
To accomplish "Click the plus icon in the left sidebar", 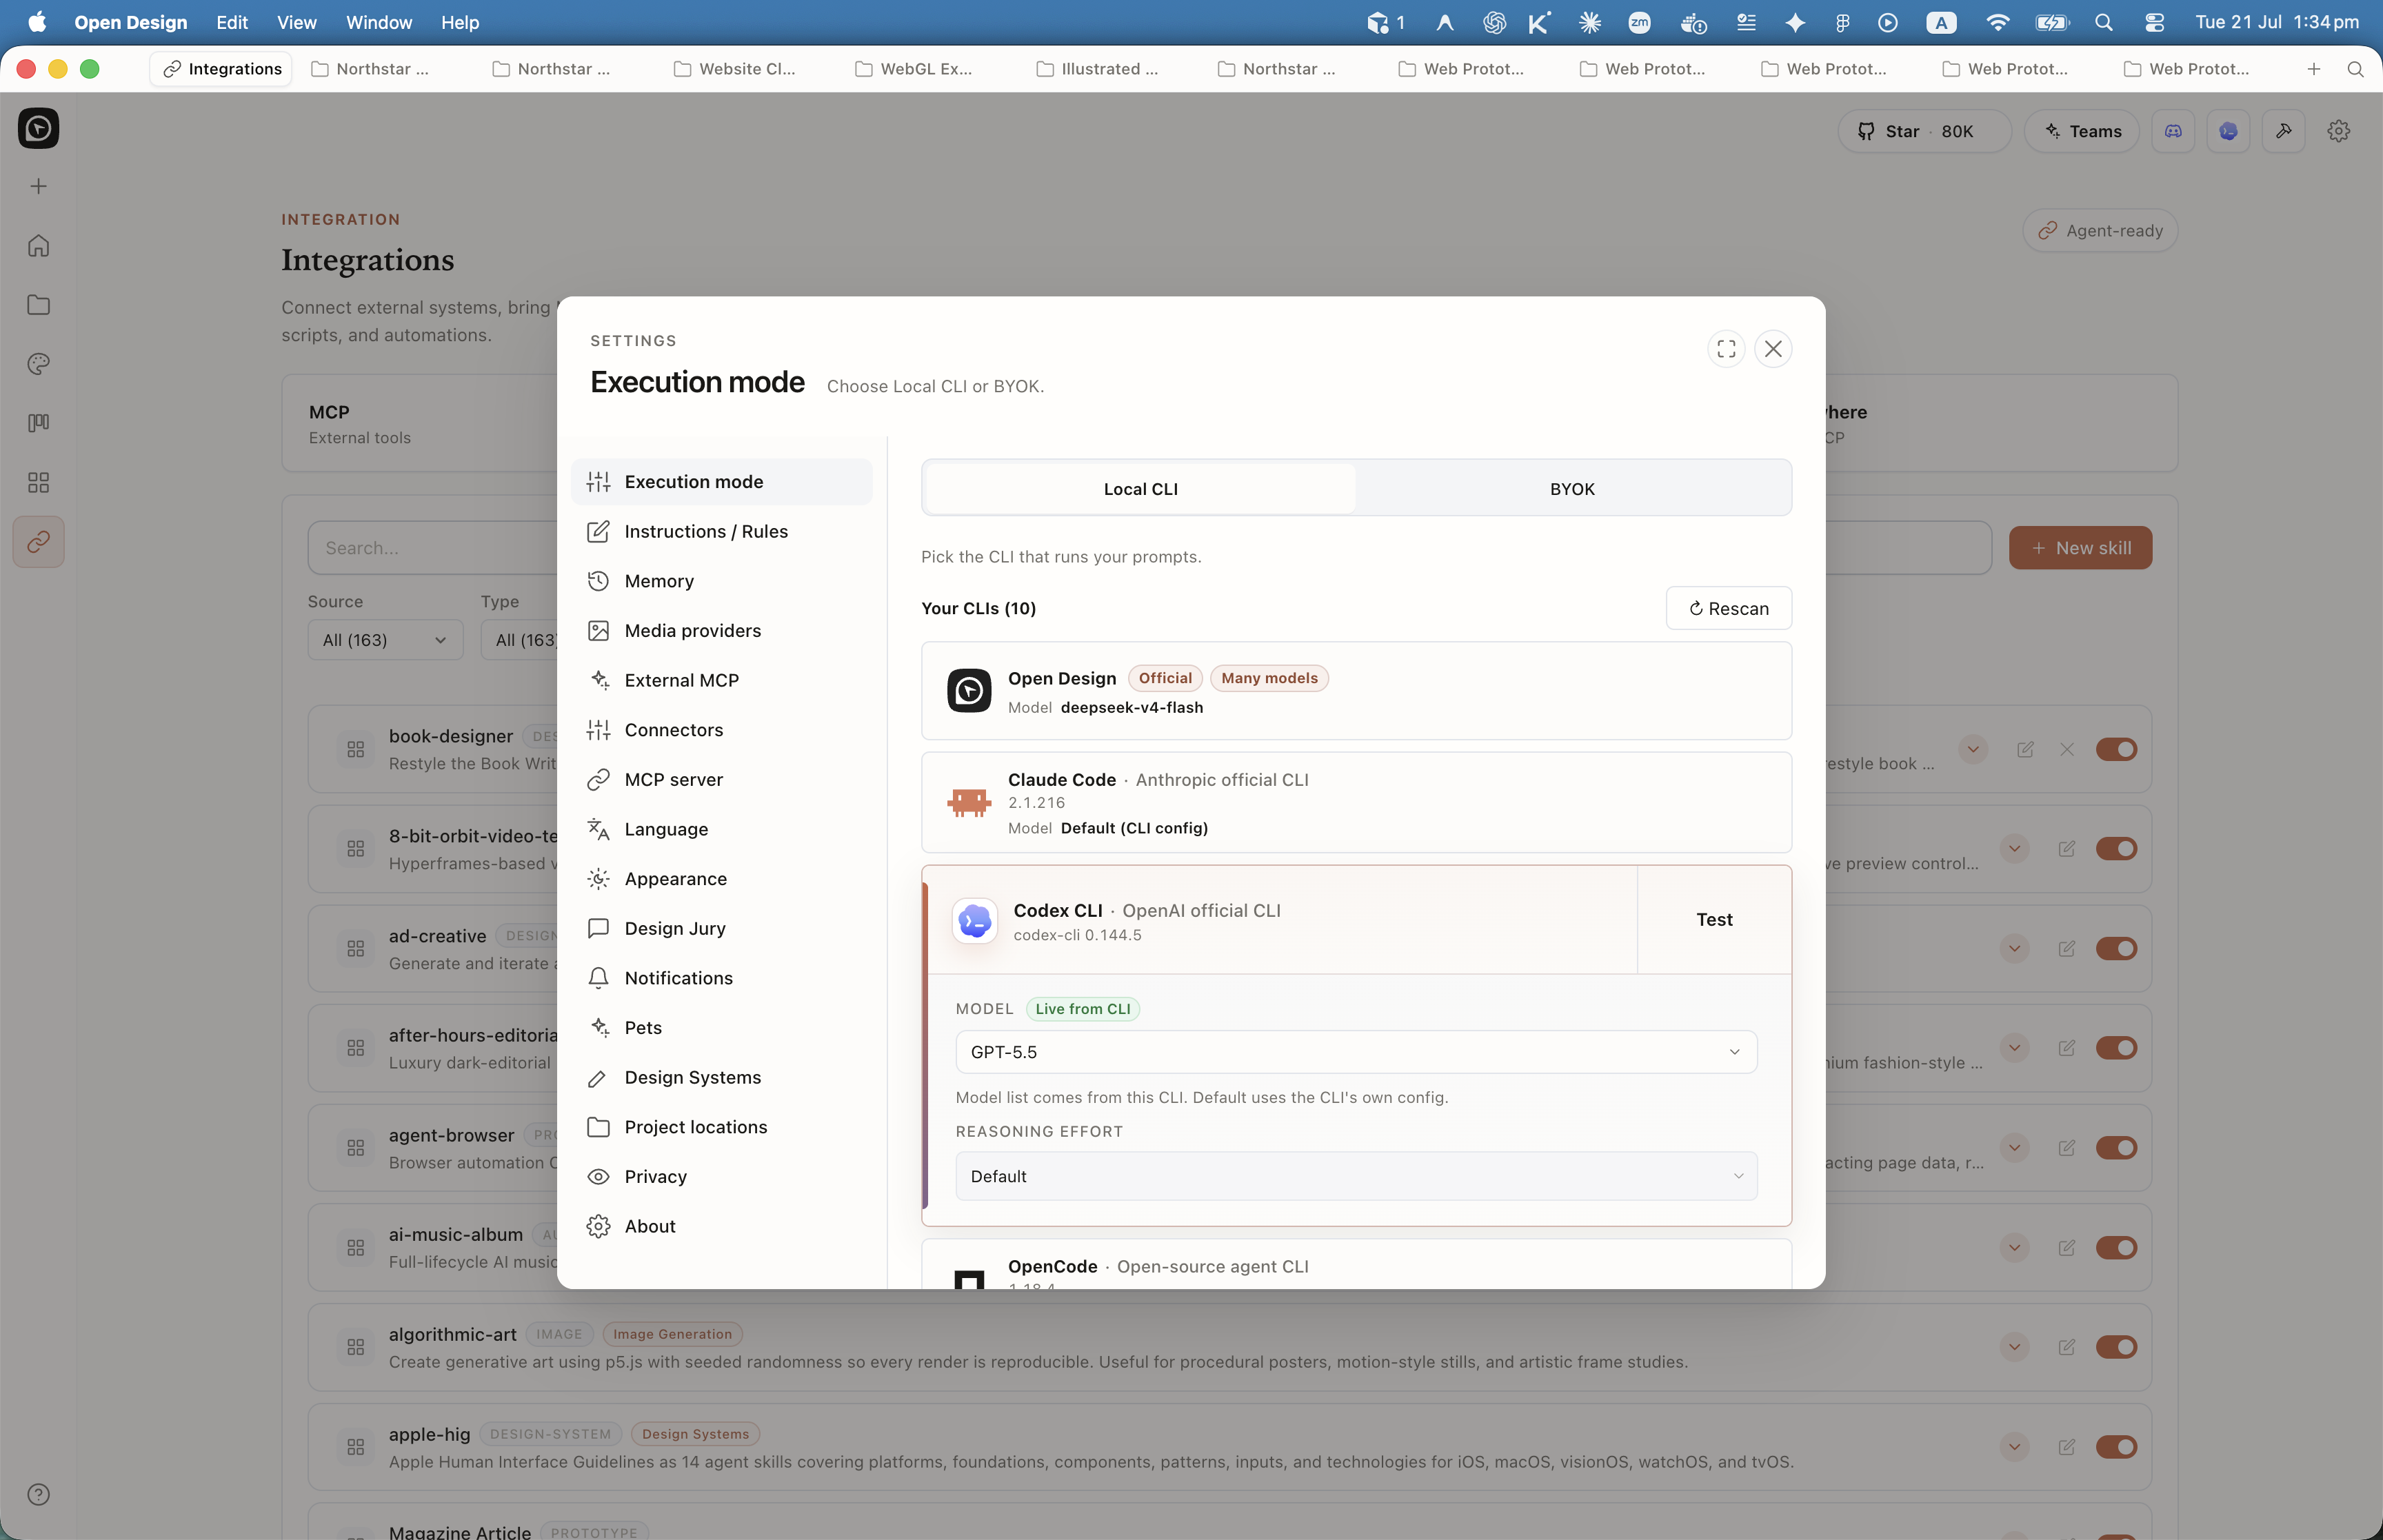I will (38, 186).
